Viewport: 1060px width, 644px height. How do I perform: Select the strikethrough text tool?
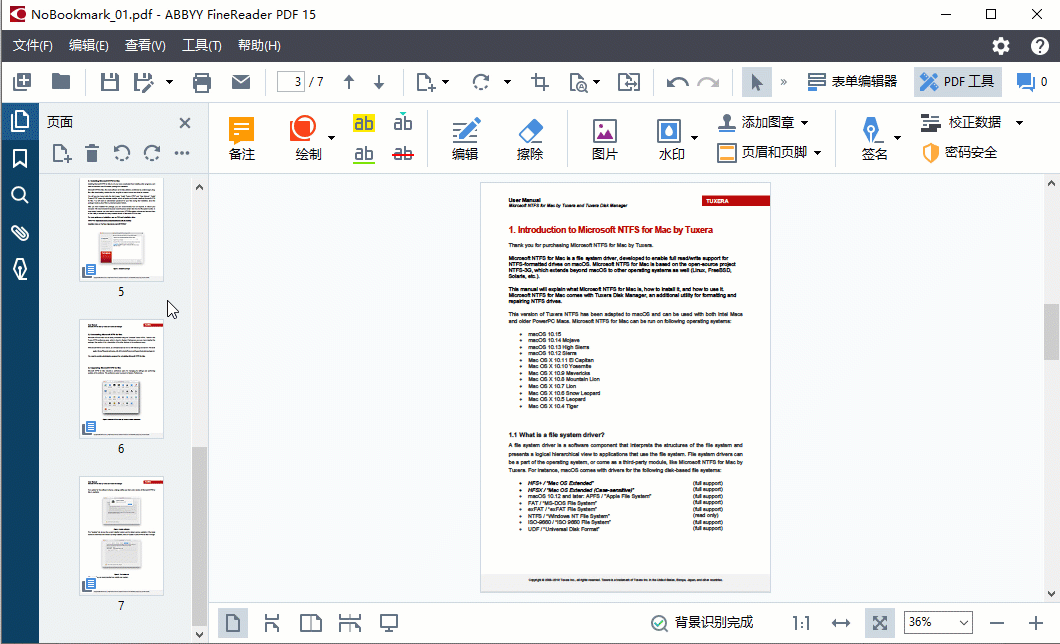pyautogui.click(x=403, y=153)
